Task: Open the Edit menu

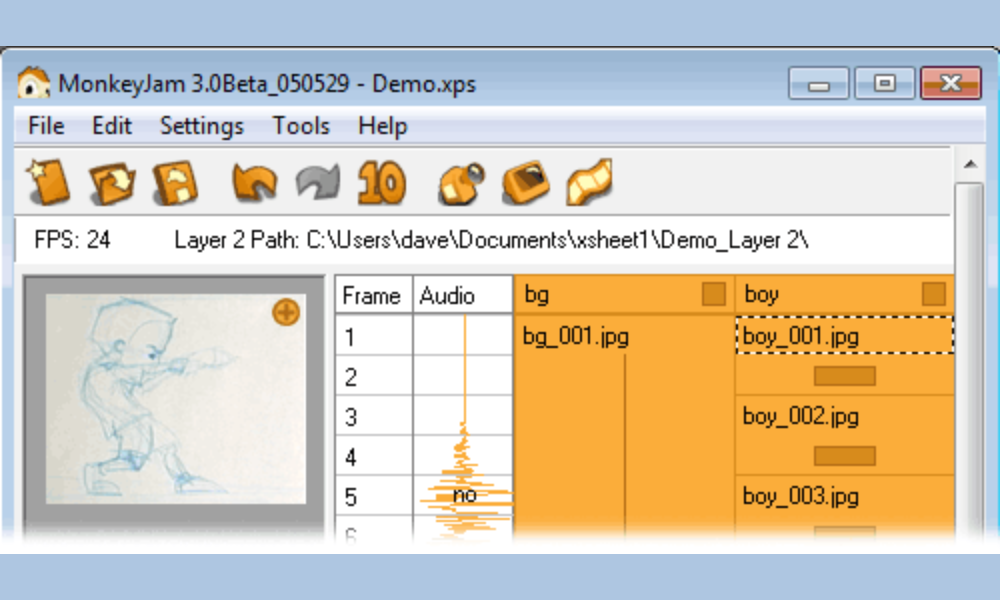Action: [x=112, y=126]
